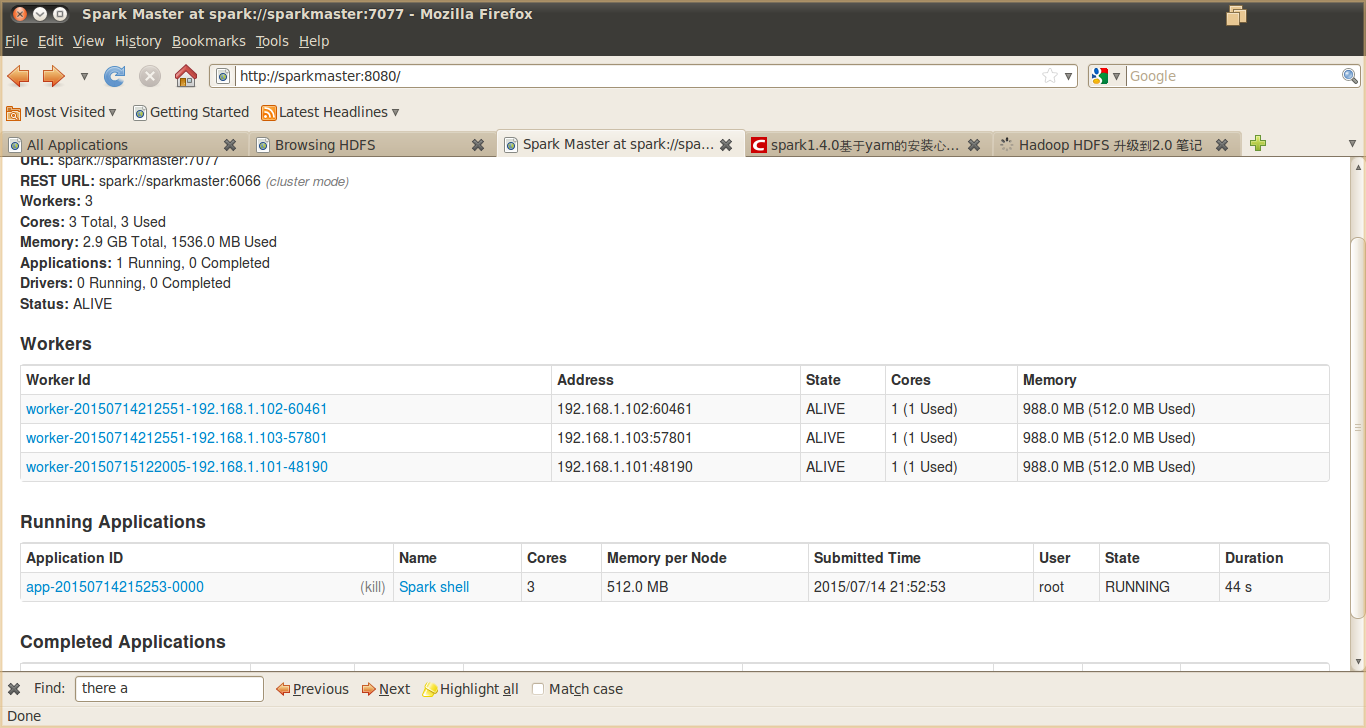This screenshot has height=728, width=1366.
Task: Open worker 192.168.1.102-60461 link
Action: point(177,409)
